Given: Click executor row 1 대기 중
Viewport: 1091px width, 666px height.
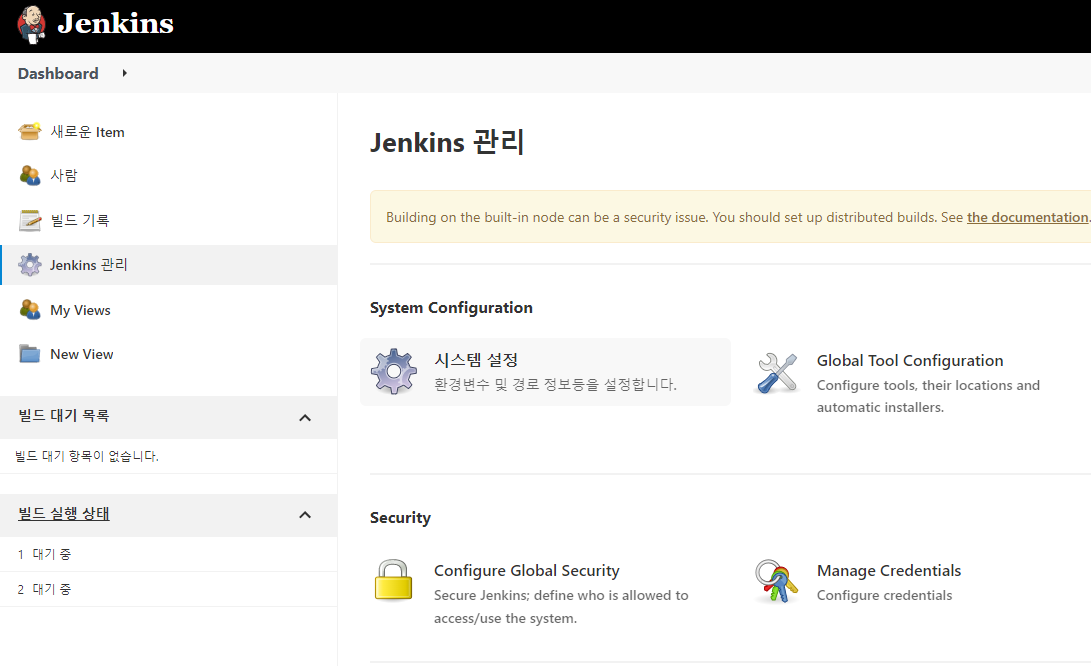Looking at the screenshot, I should (x=169, y=554).
